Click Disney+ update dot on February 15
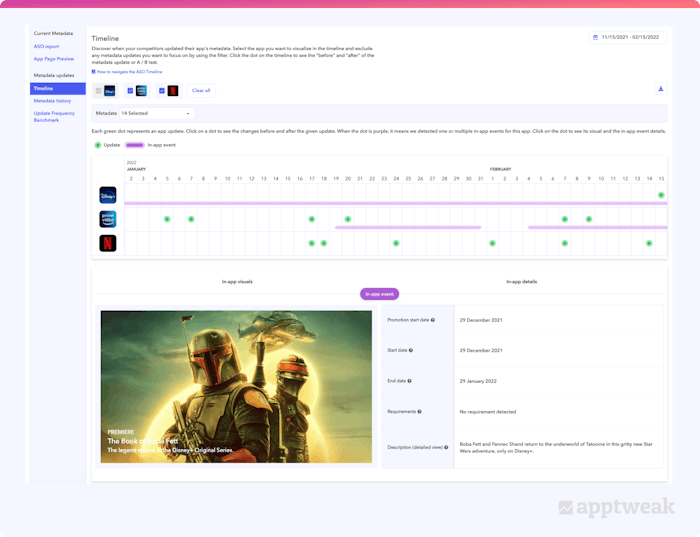 tap(661, 195)
